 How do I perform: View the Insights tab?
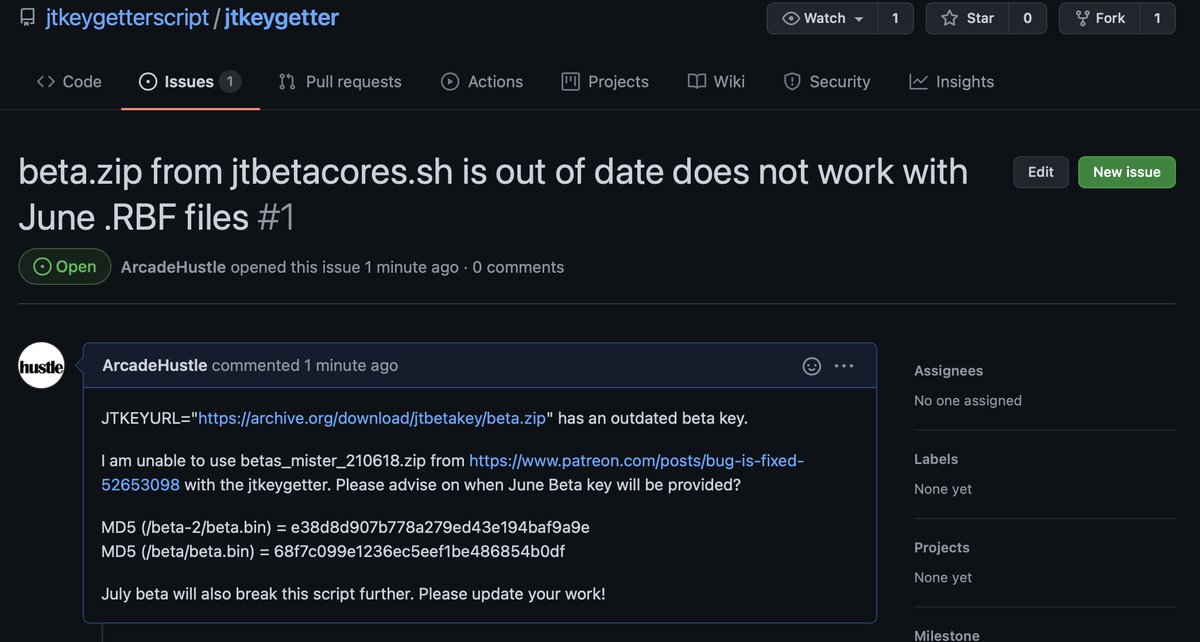951,82
